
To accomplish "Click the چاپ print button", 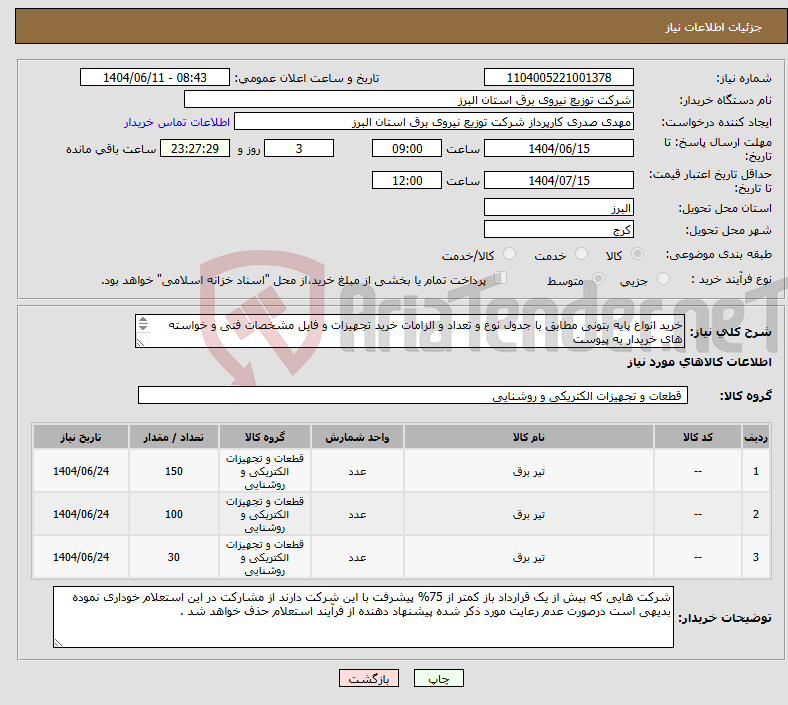I will tap(439, 678).
